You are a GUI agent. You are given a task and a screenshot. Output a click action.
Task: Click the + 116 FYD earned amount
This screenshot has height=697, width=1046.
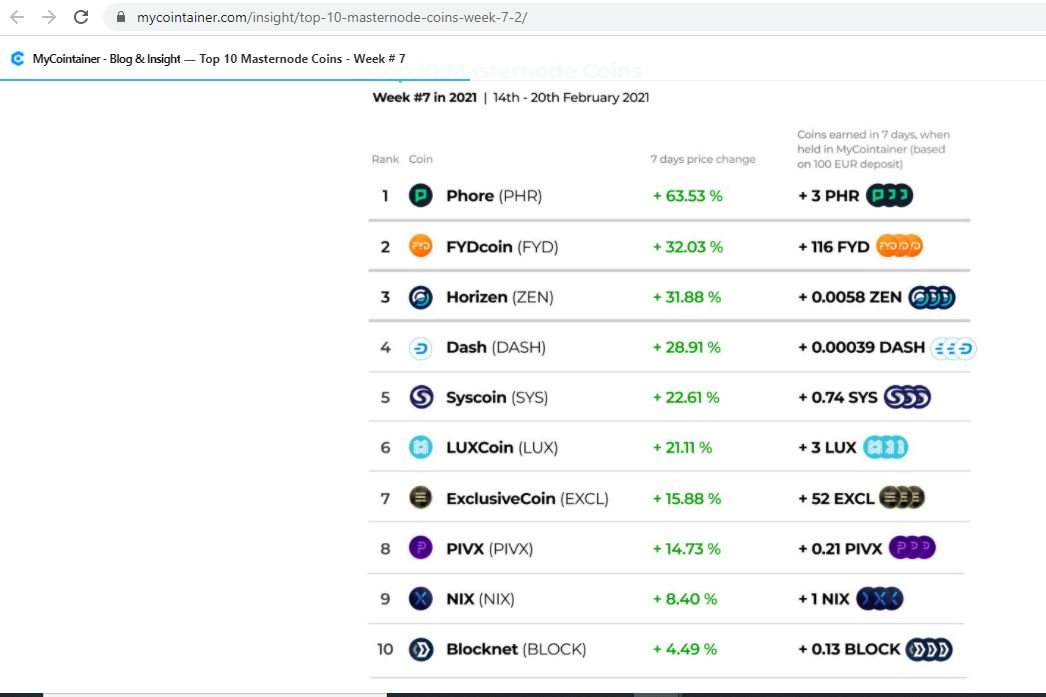click(834, 247)
